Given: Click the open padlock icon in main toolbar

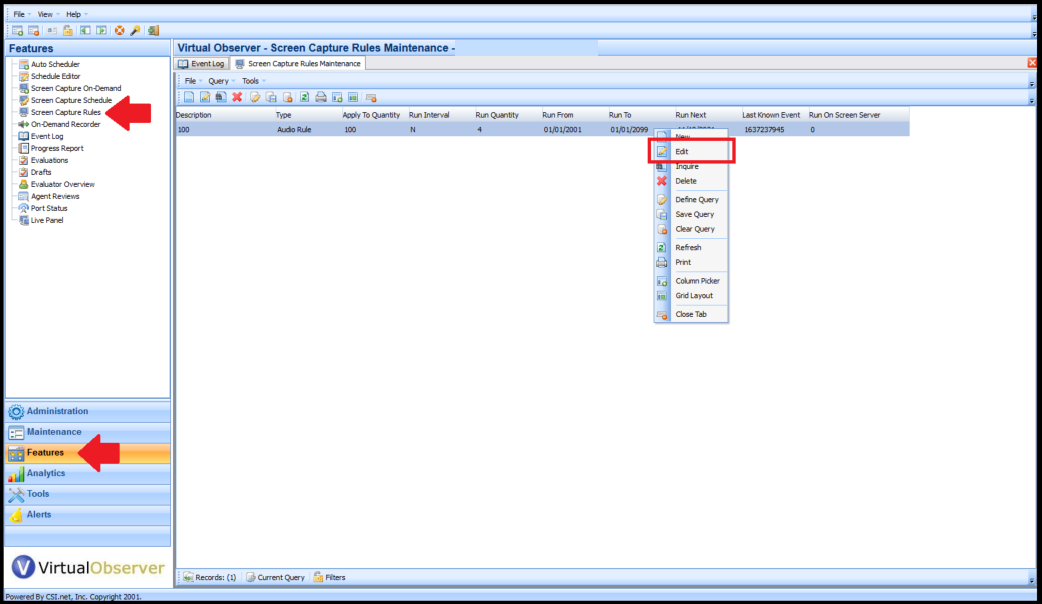Looking at the screenshot, I should point(68,31).
